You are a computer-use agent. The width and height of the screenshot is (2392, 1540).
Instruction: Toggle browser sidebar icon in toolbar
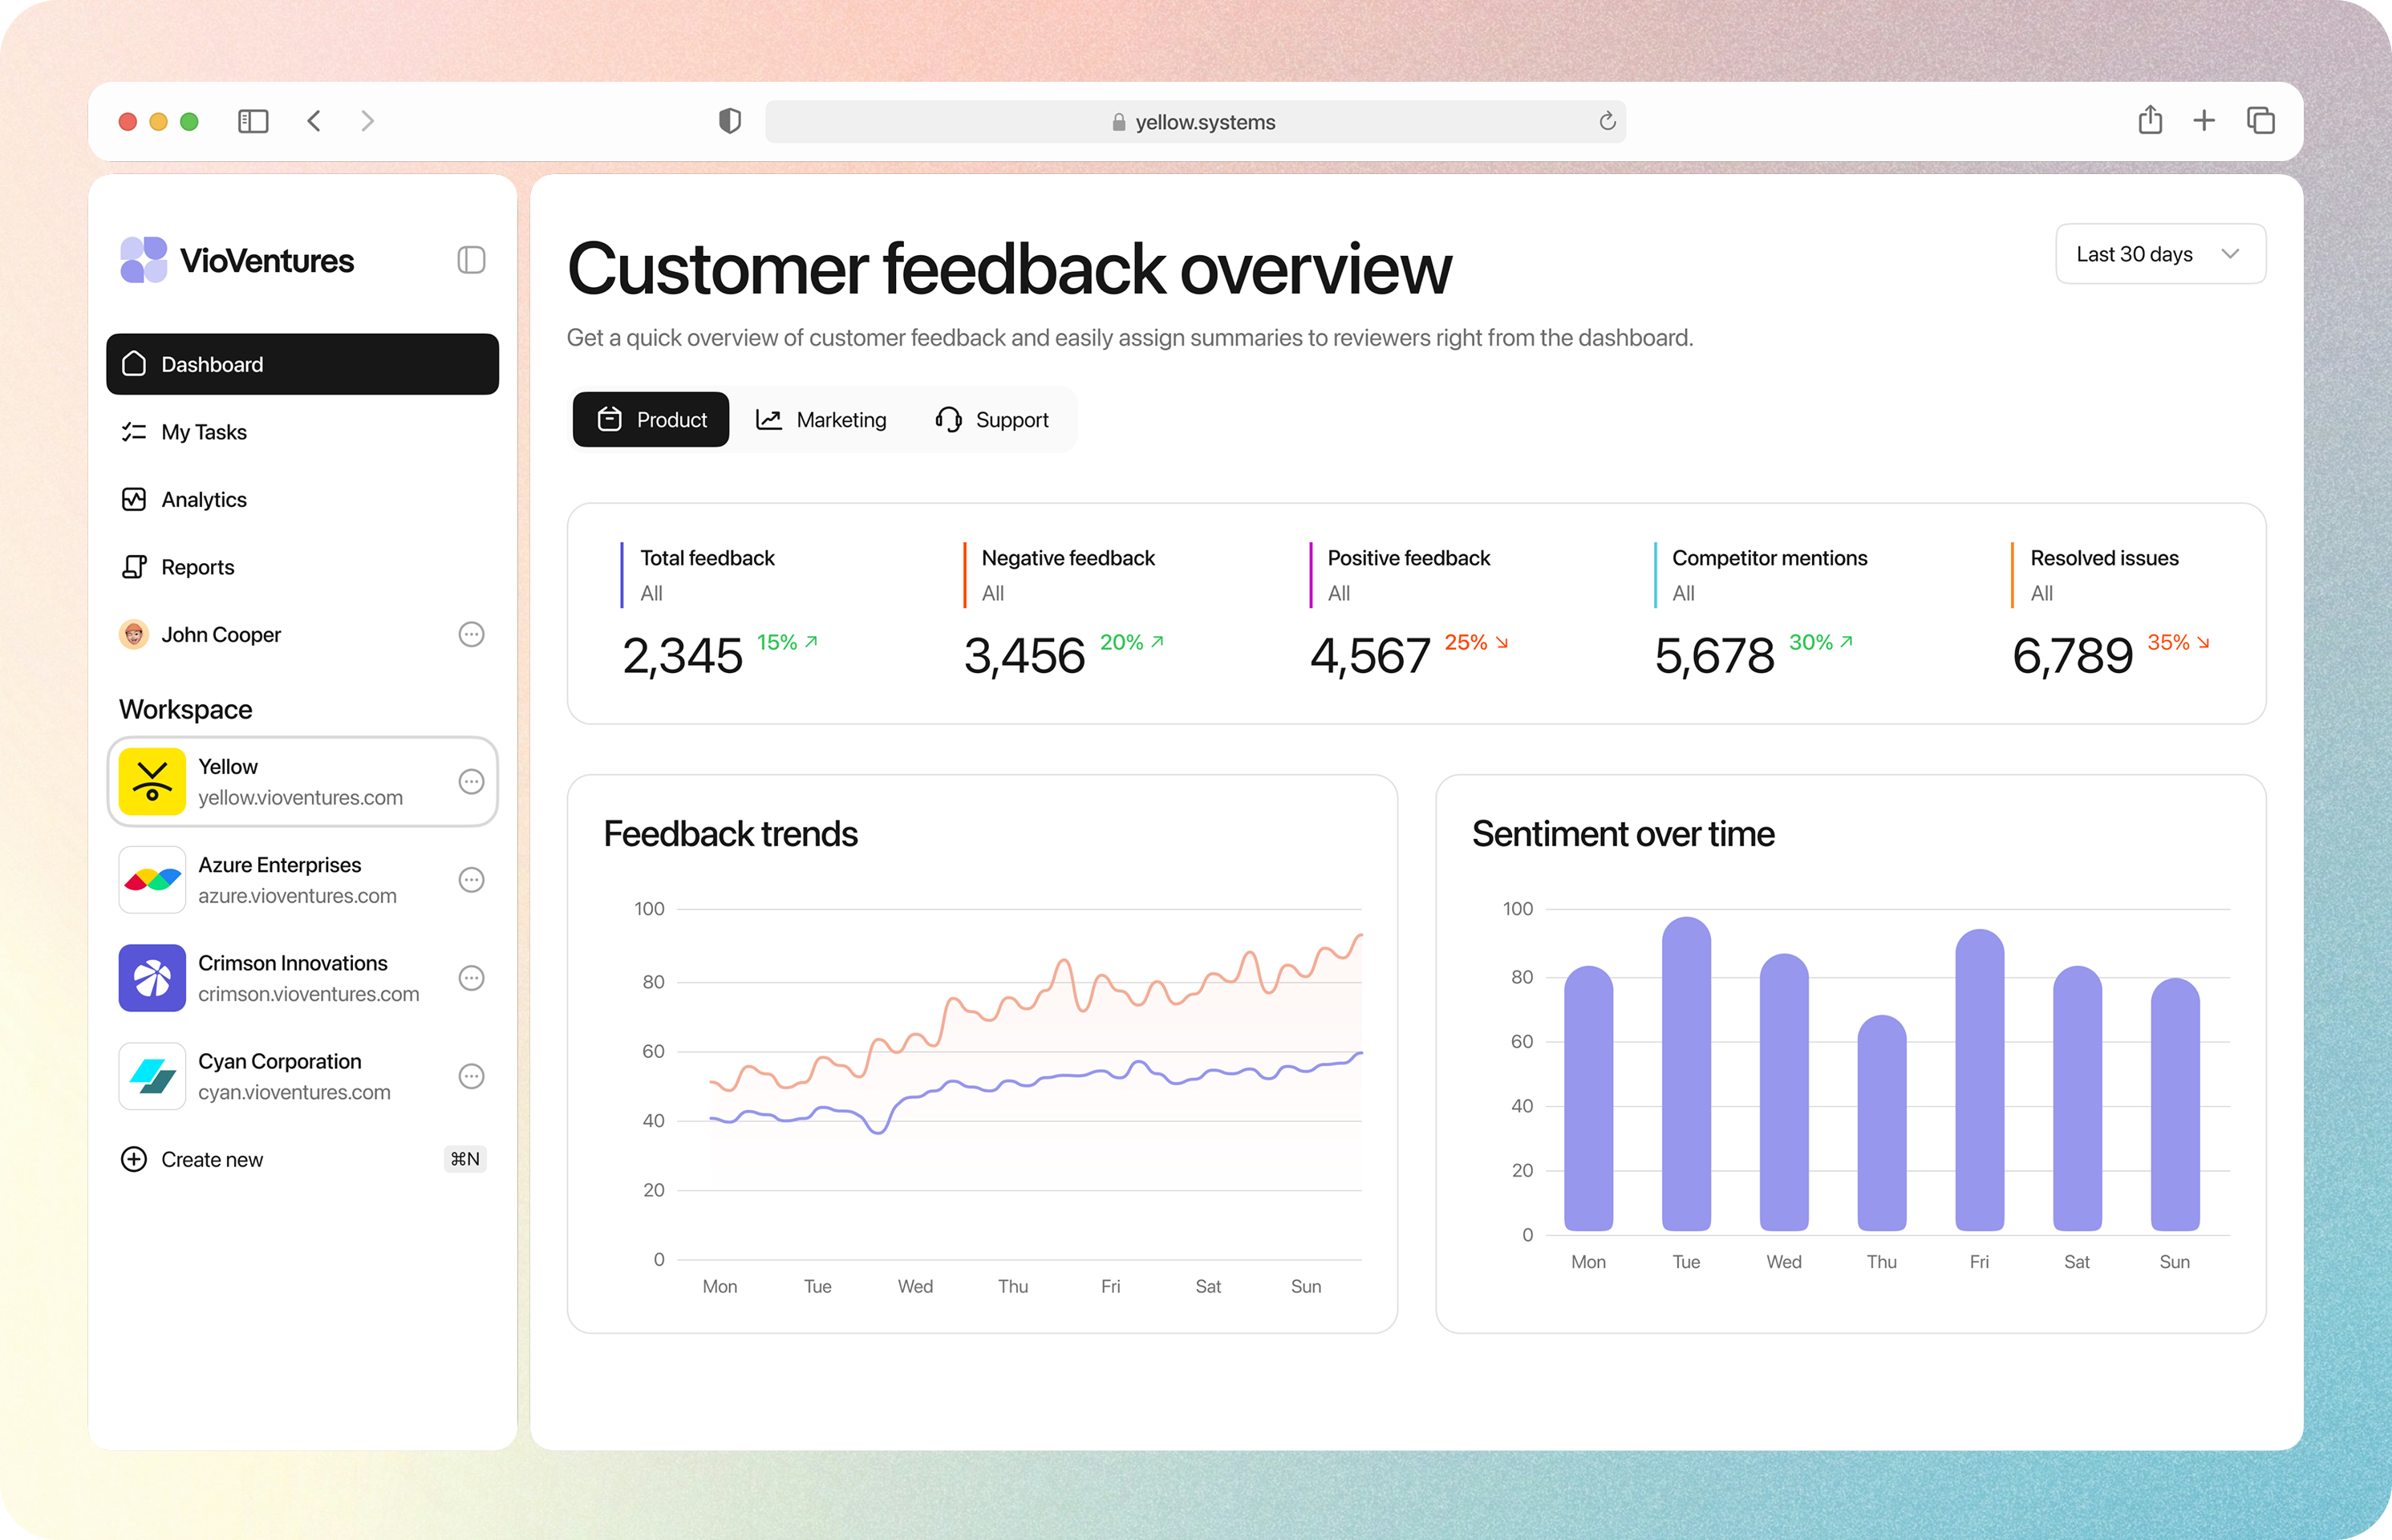click(x=253, y=121)
